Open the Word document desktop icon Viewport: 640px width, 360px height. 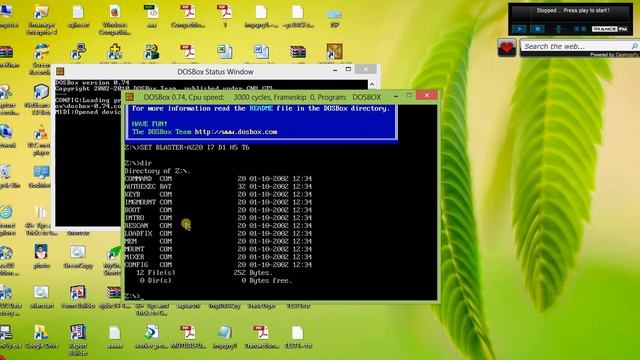tap(261, 52)
